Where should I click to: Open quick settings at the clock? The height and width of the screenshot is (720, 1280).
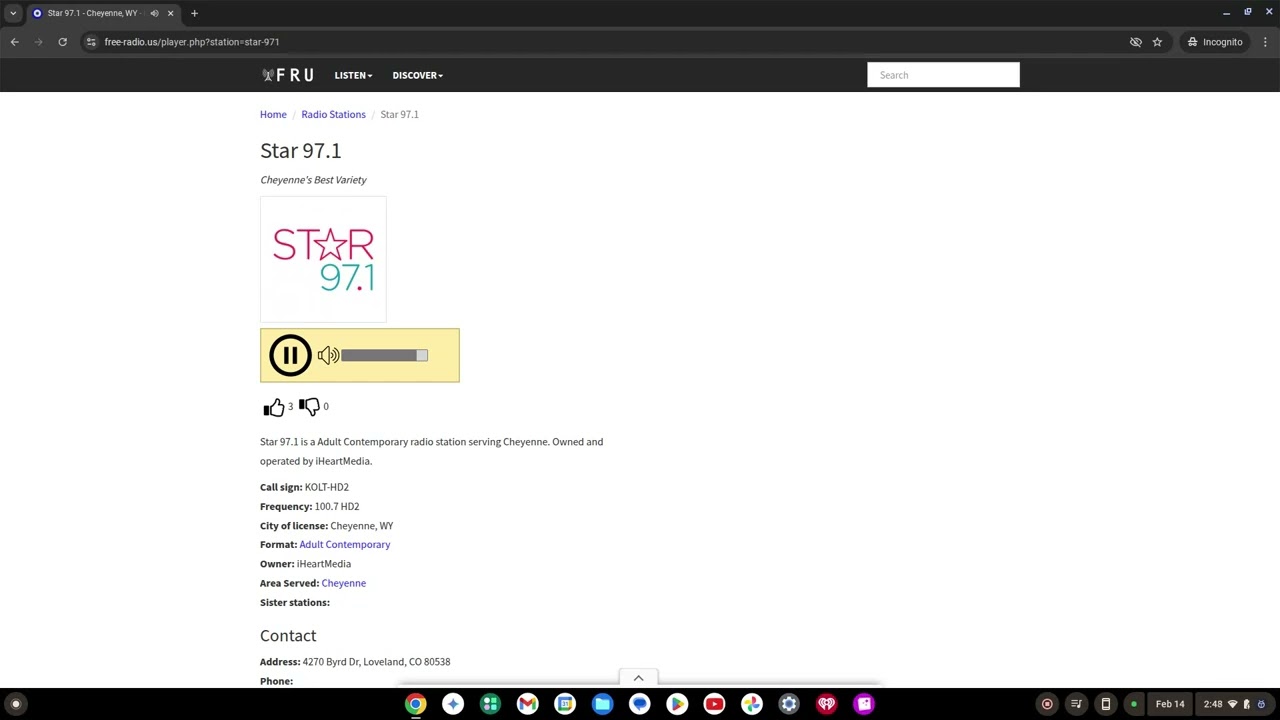(x=1236, y=704)
